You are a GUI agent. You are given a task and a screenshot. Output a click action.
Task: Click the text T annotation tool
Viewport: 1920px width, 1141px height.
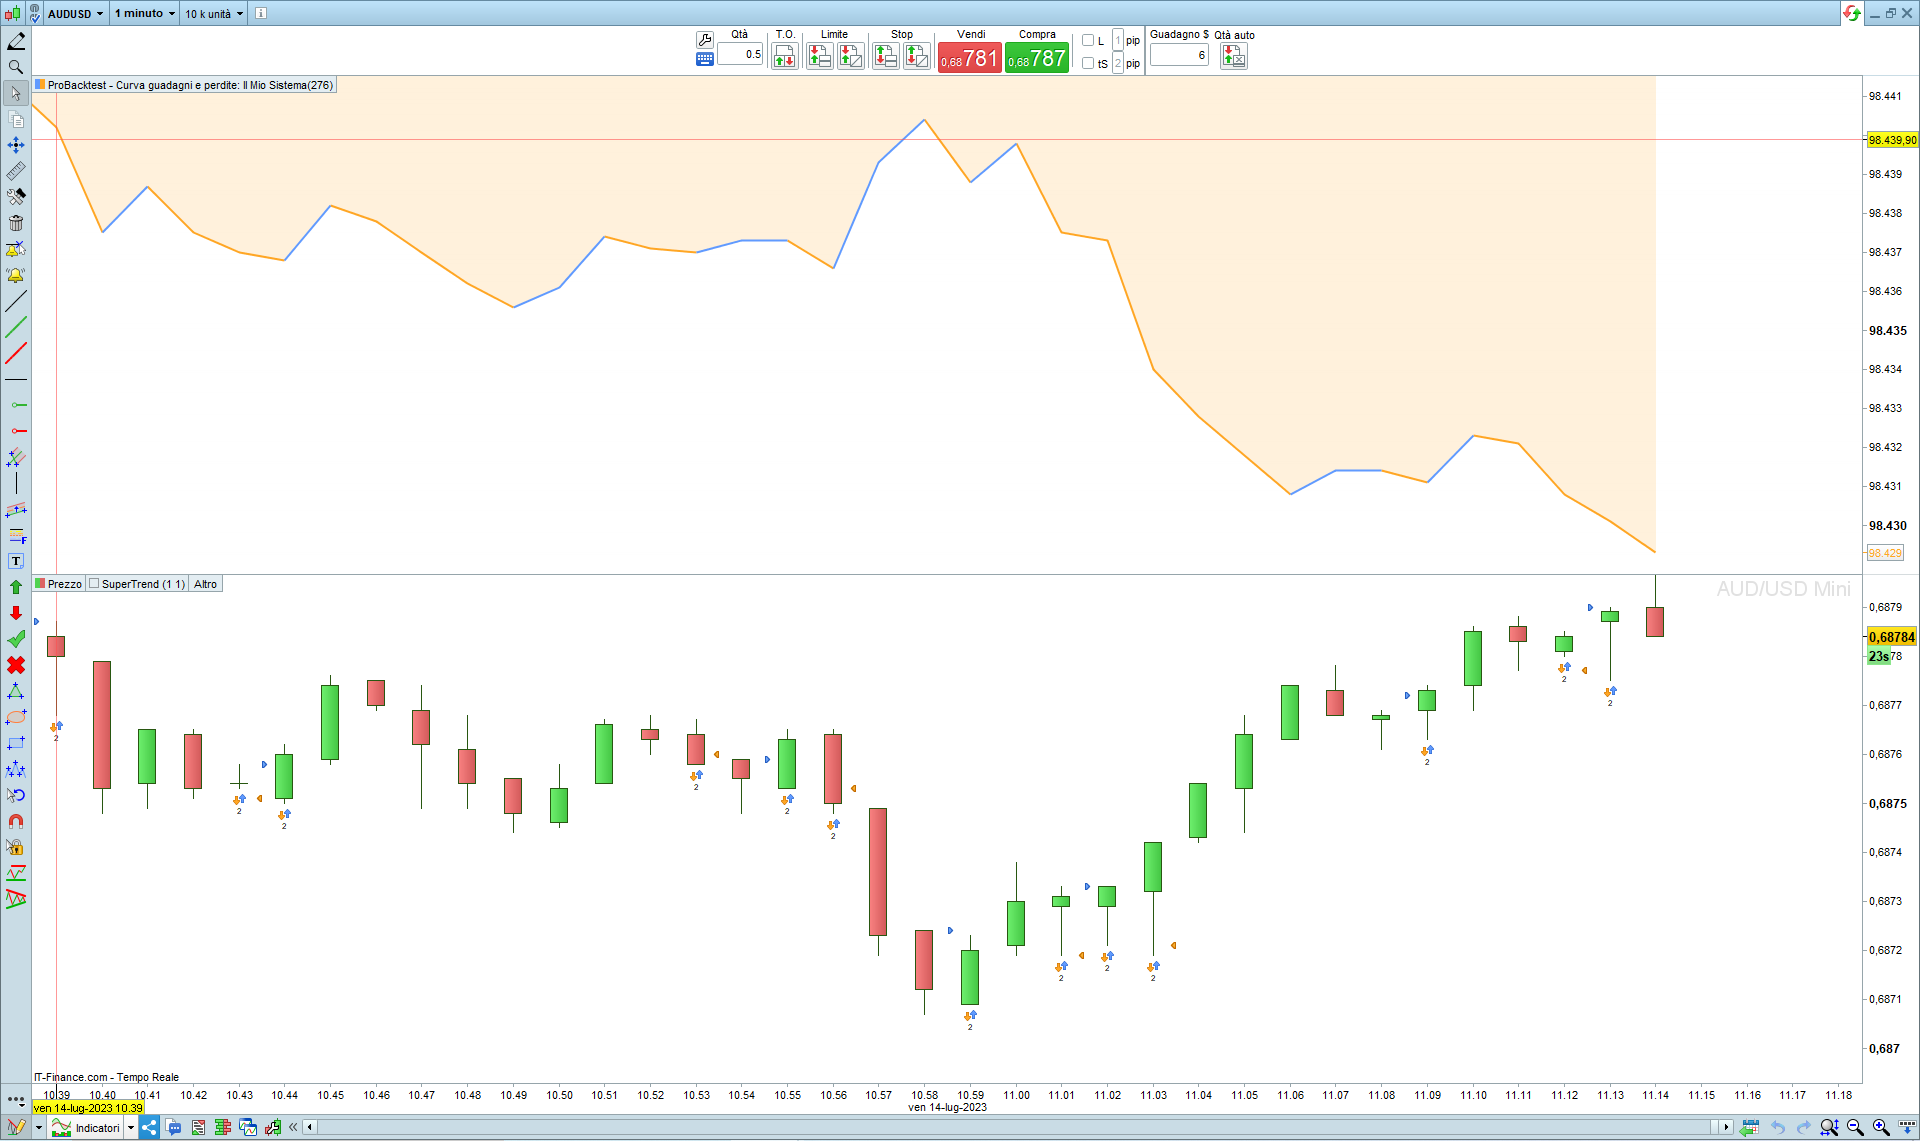click(x=16, y=561)
